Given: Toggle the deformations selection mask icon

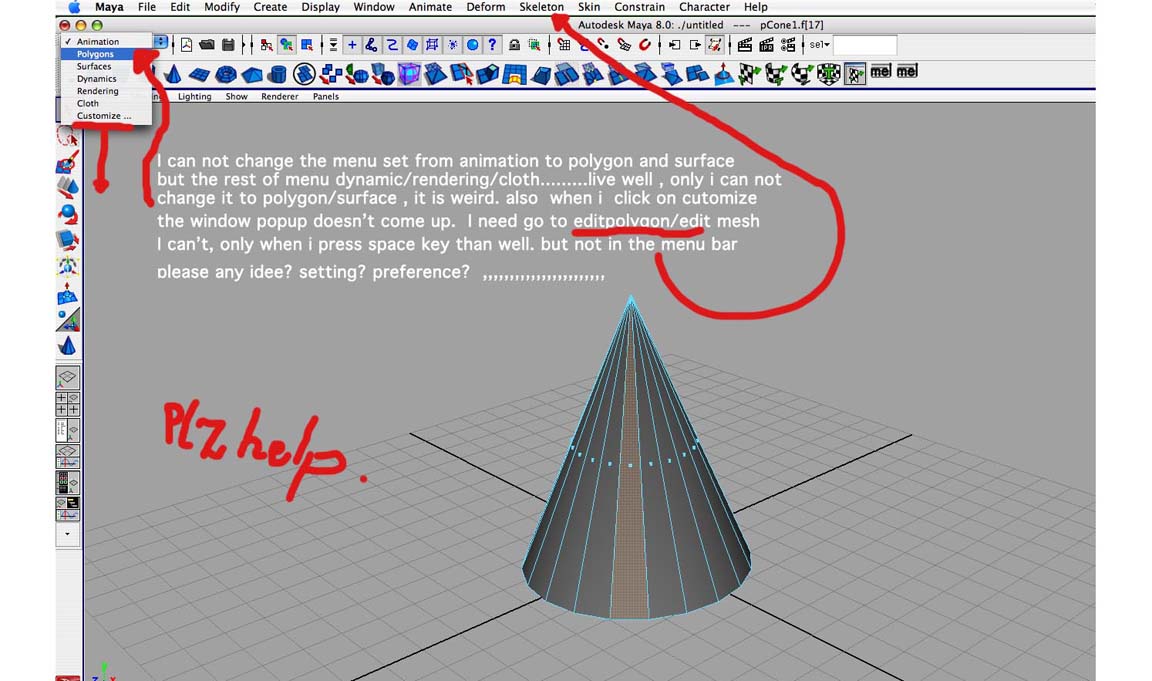Looking at the screenshot, I should click(432, 45).
